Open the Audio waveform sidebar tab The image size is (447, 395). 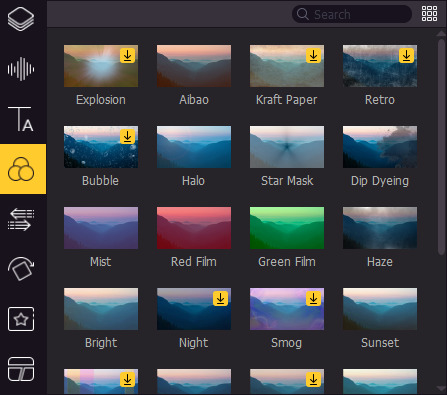(21, 69)
